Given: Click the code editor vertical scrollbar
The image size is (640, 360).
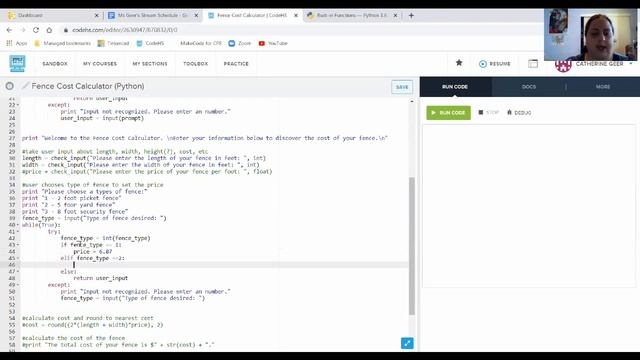Looking at the screenshot, I should [x=411, y=246].
